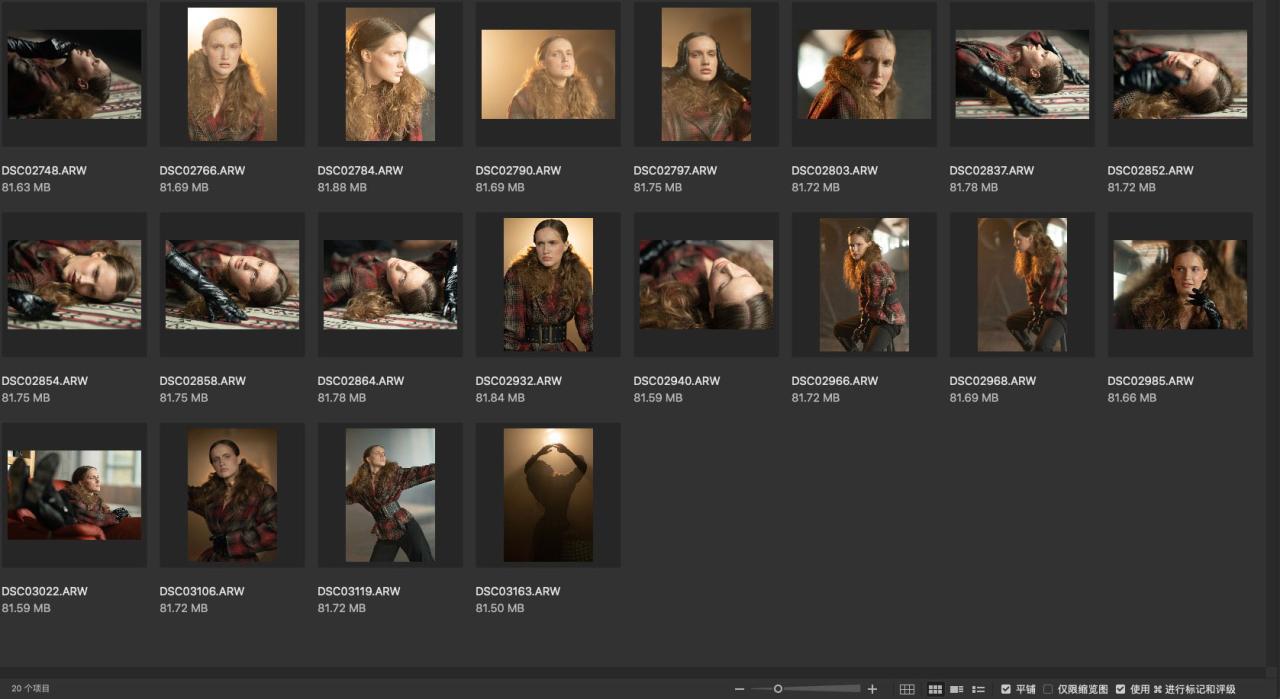This screenshot has width=1280, height=699.
Task: Switch to thumbnail grid view
Action: [935, 689]
